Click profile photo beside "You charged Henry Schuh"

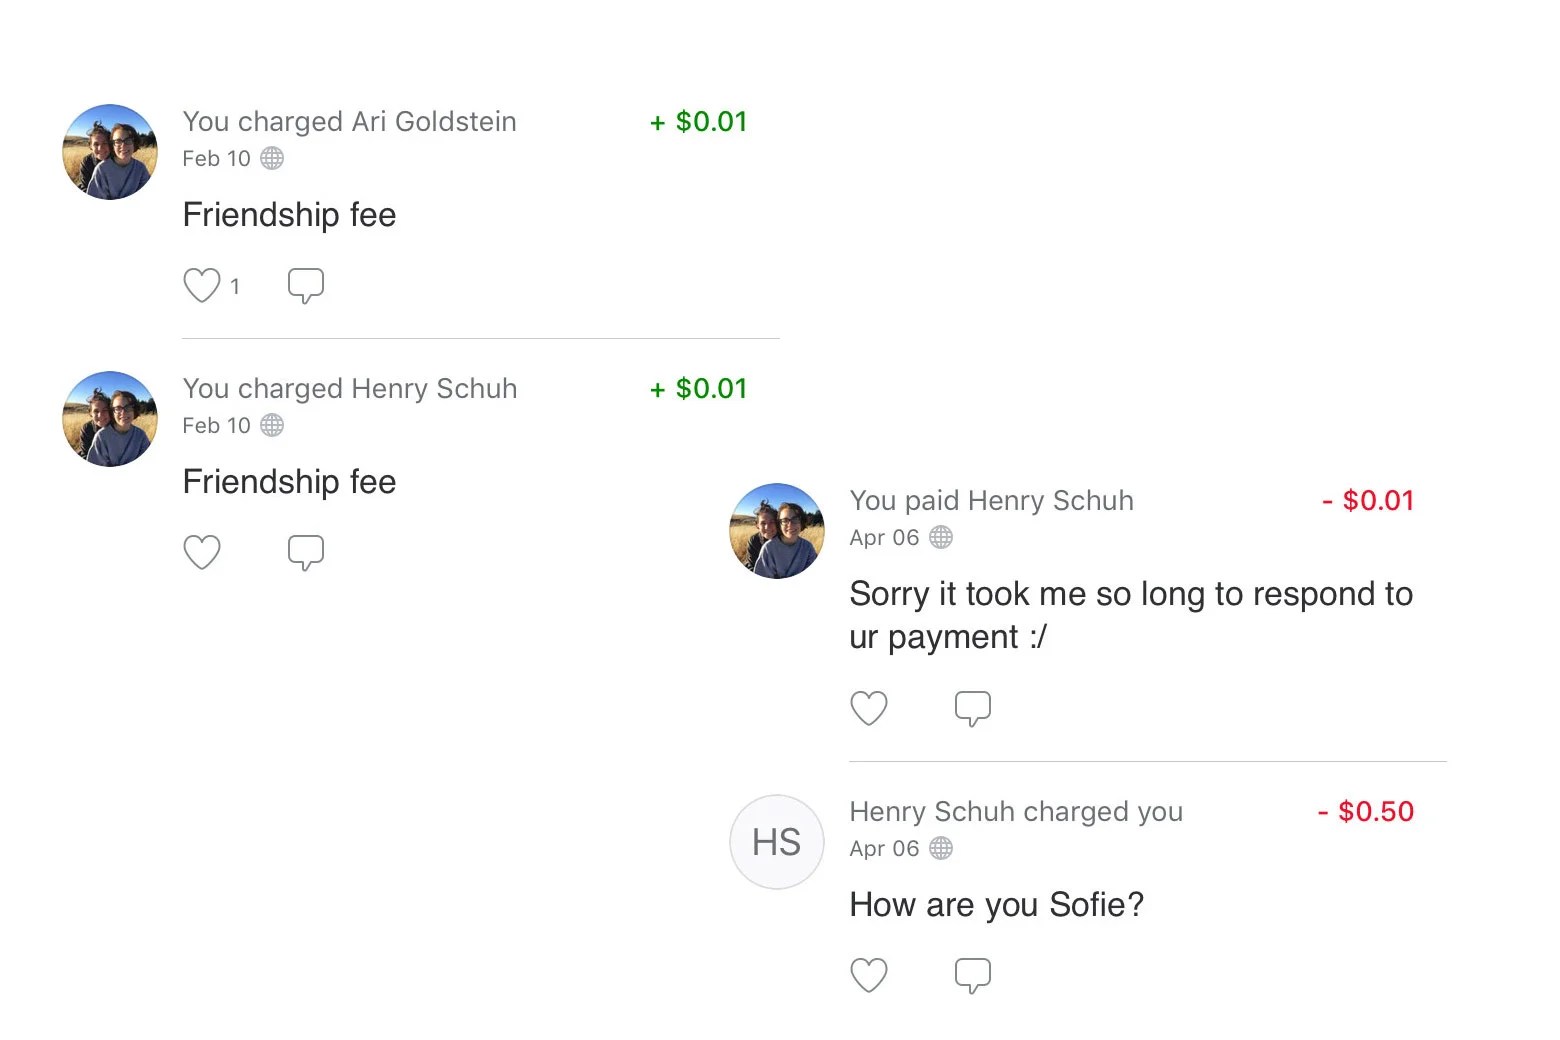click(110, 419)
